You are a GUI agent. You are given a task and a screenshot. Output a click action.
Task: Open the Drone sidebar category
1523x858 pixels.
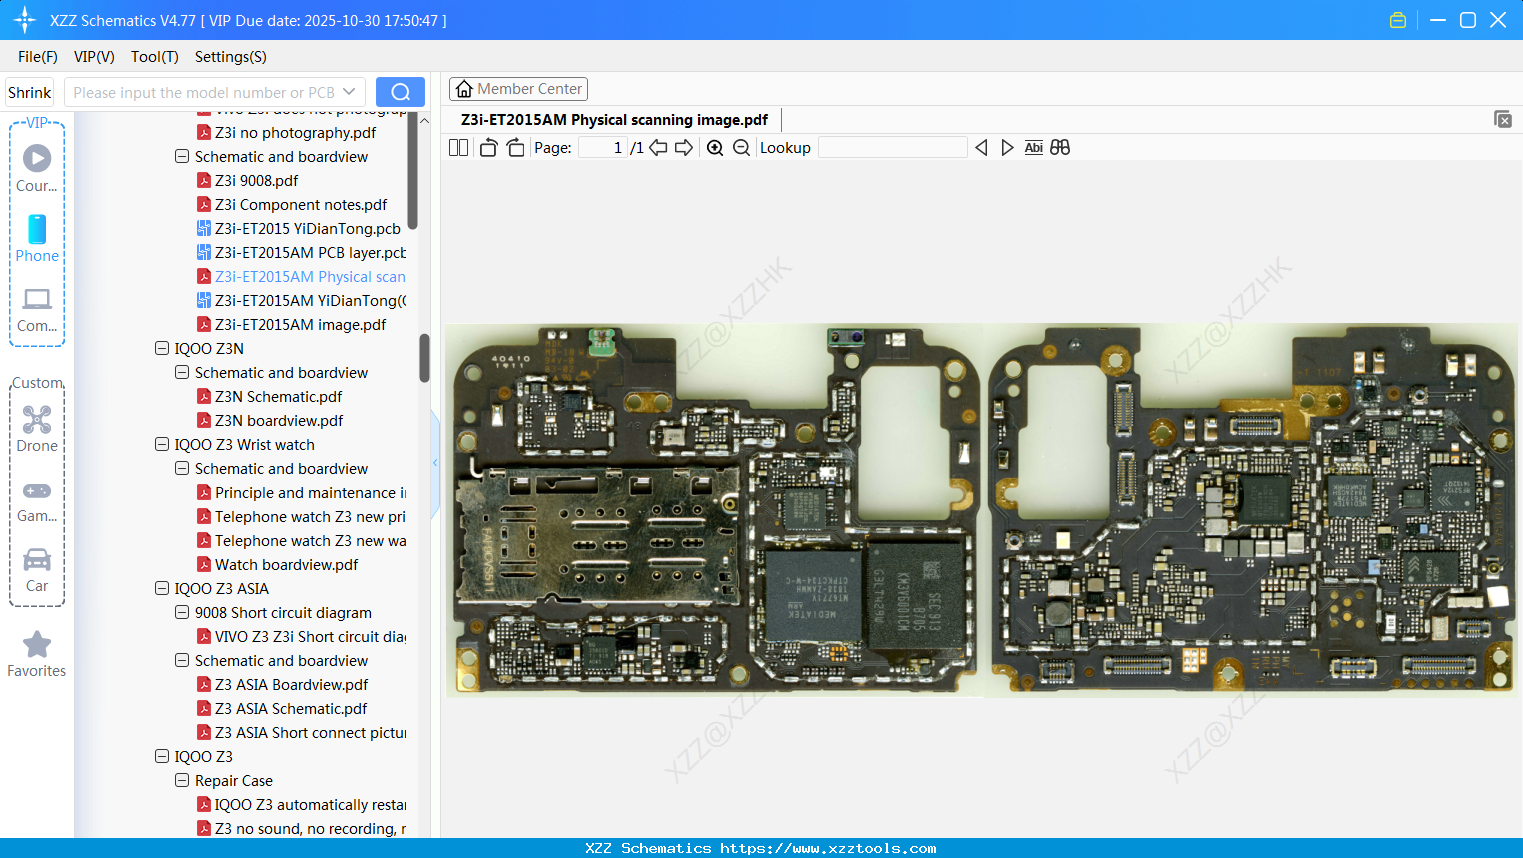pyautogui.click(x=37, y=428)
